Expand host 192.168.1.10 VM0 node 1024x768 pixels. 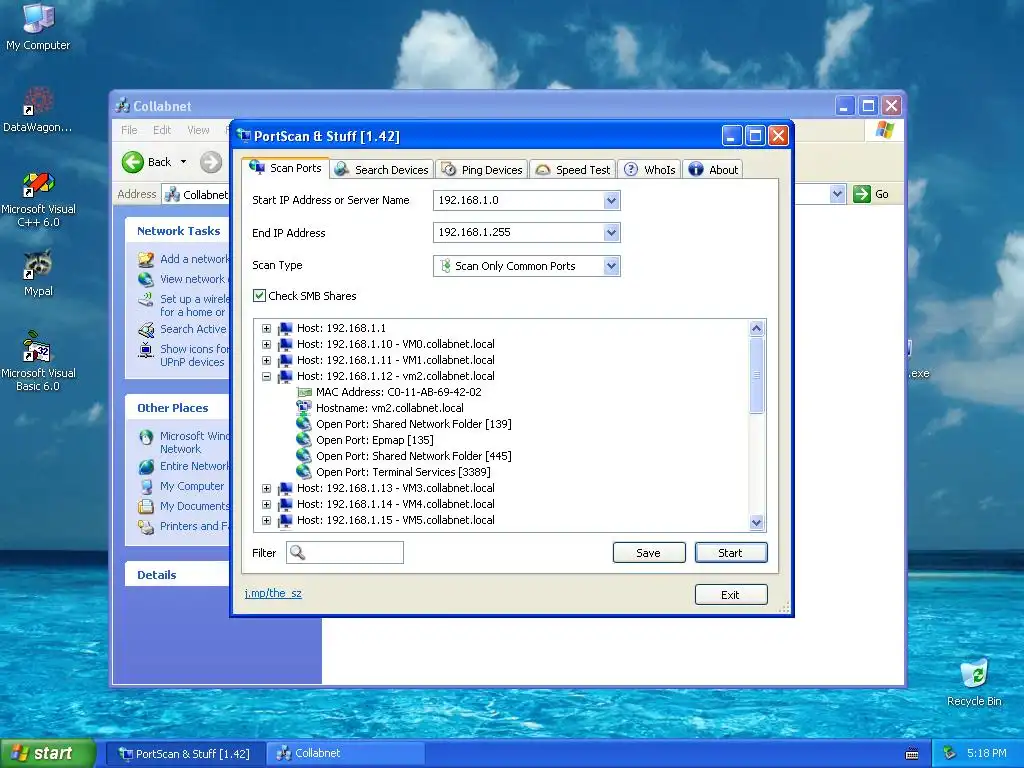266,344
